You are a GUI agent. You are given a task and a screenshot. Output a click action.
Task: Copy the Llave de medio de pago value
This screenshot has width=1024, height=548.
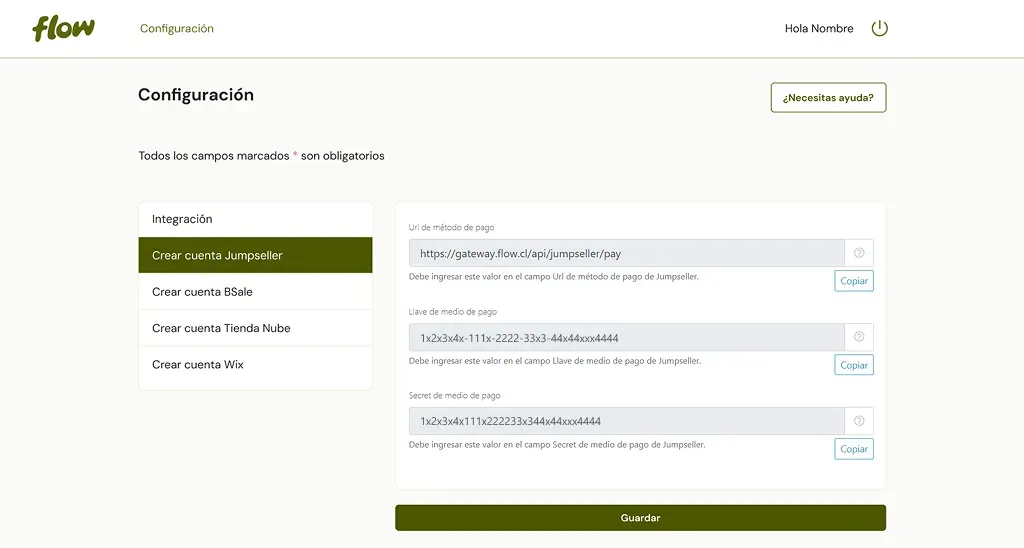[x=854, y=365]
